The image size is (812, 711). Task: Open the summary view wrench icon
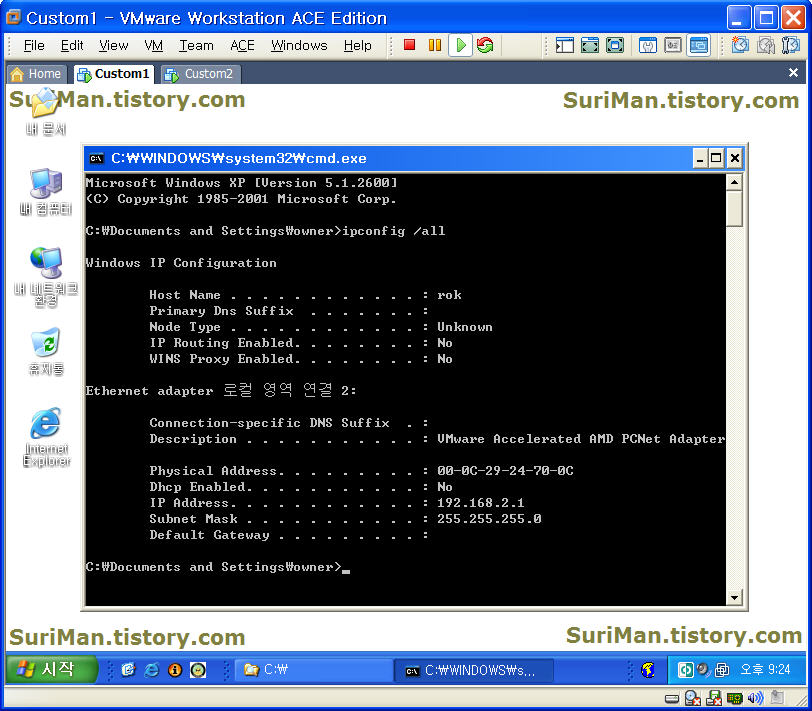click(647, 46)
